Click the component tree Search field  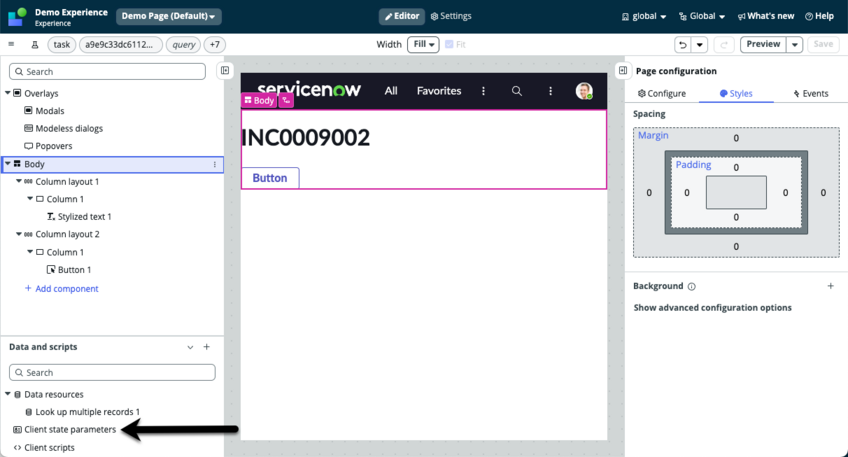click(x=108, y=71)
